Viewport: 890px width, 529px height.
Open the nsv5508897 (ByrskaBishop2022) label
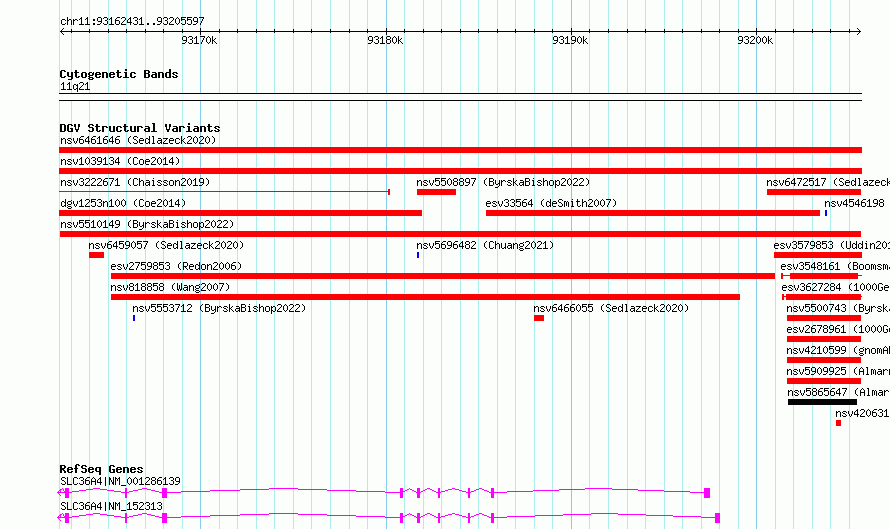(x=503, y=182)
